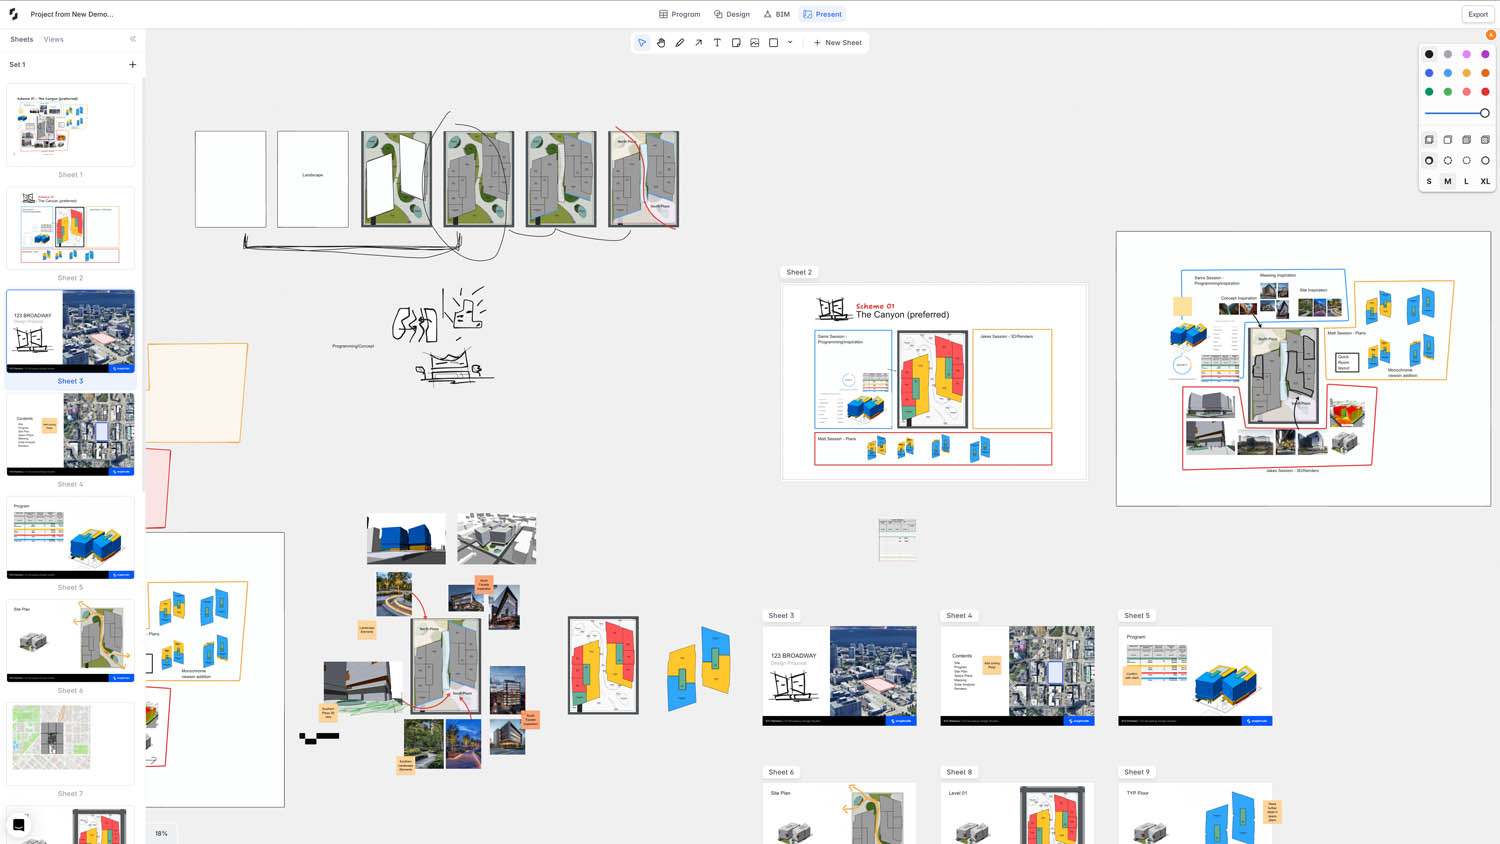
Task: Choose the arrow tool
Action: 698,43
